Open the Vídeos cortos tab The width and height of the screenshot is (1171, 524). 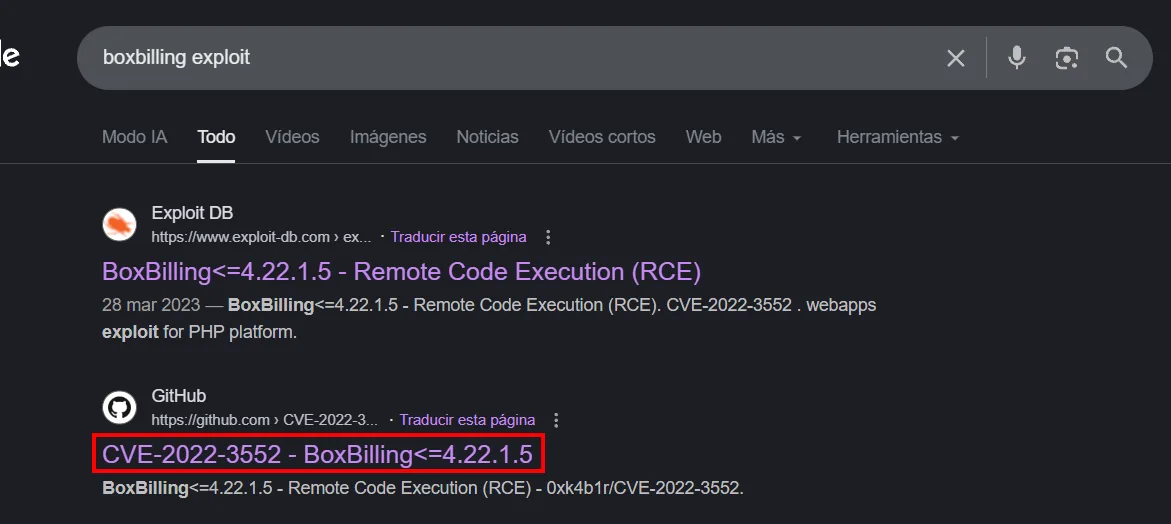602,137
